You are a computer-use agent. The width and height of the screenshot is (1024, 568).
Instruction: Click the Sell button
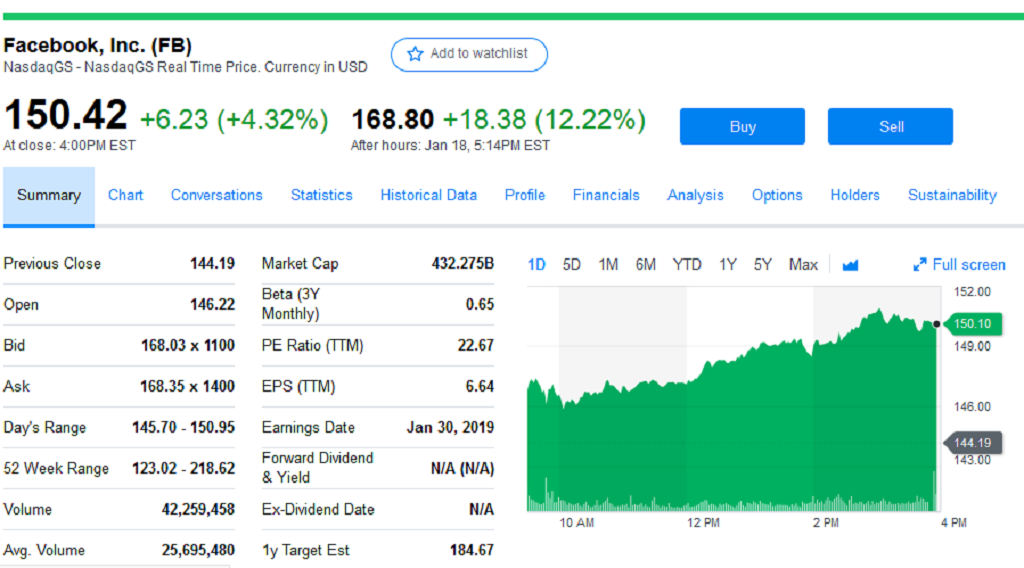pos(890,127)
